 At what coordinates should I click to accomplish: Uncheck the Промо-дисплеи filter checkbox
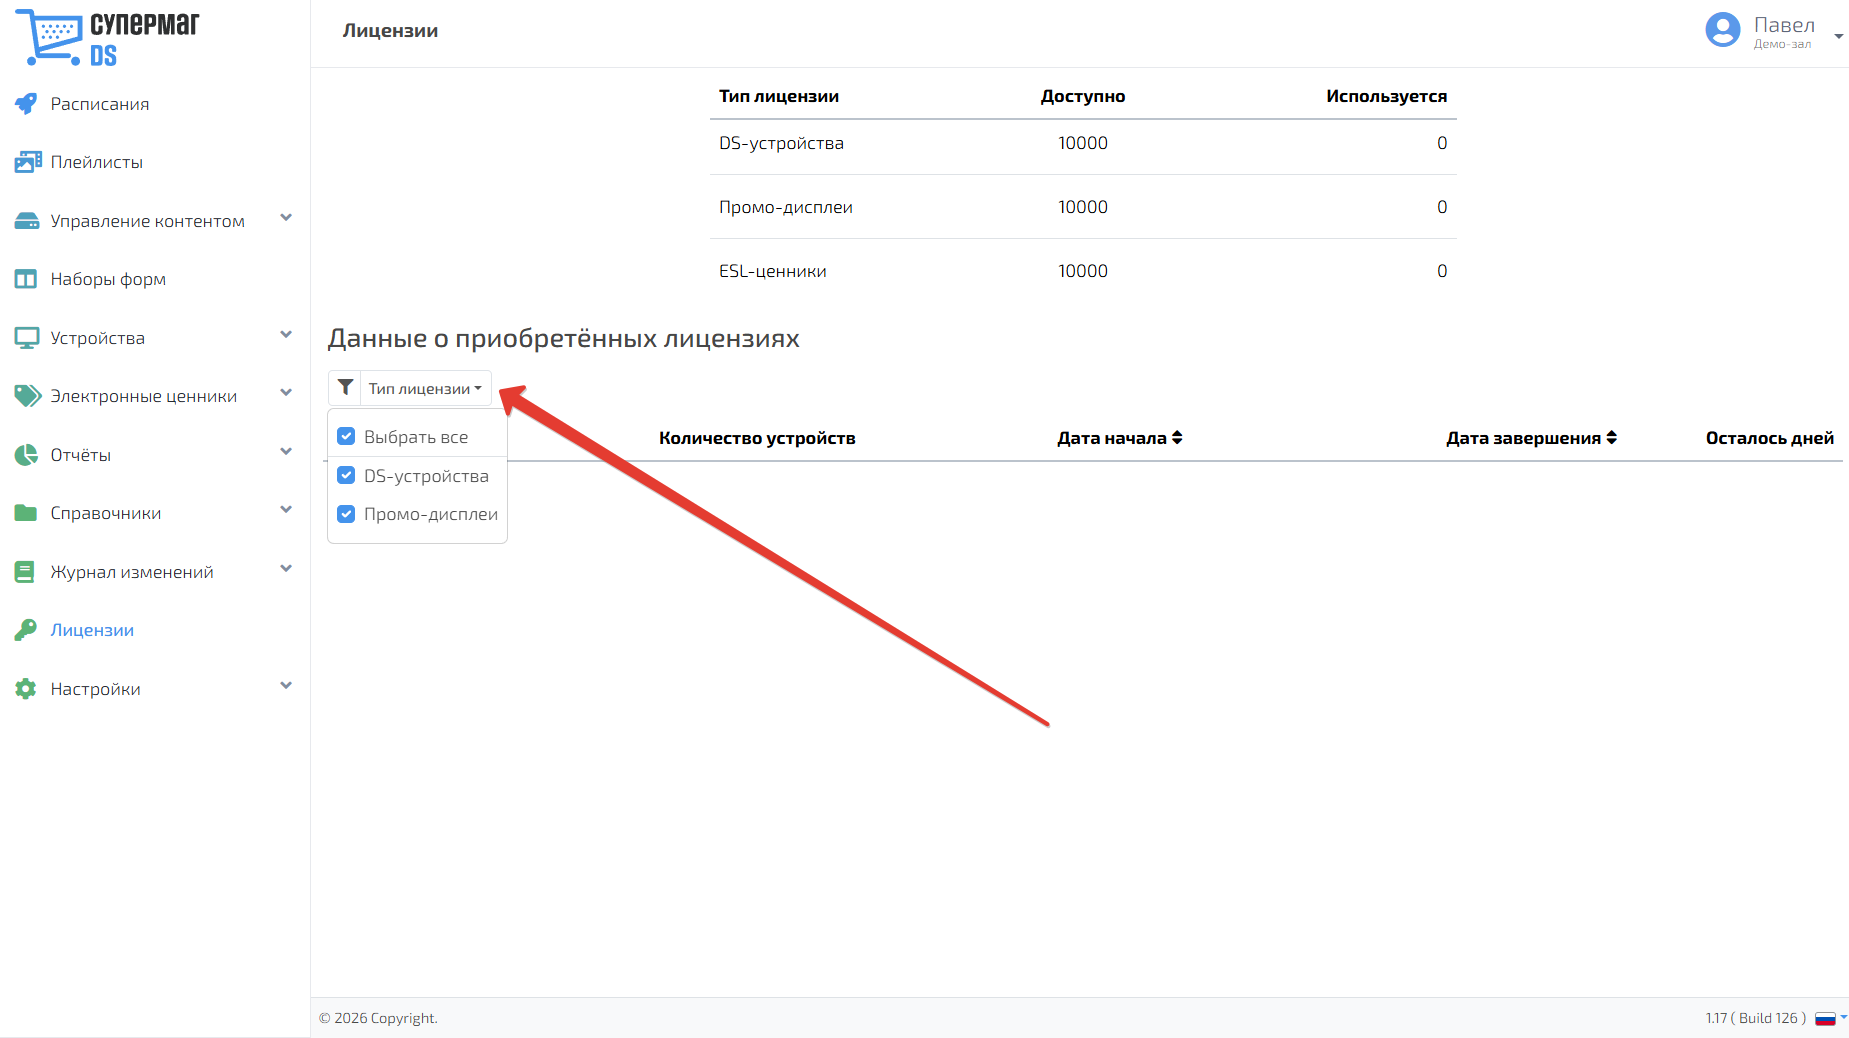pos(346,514)
